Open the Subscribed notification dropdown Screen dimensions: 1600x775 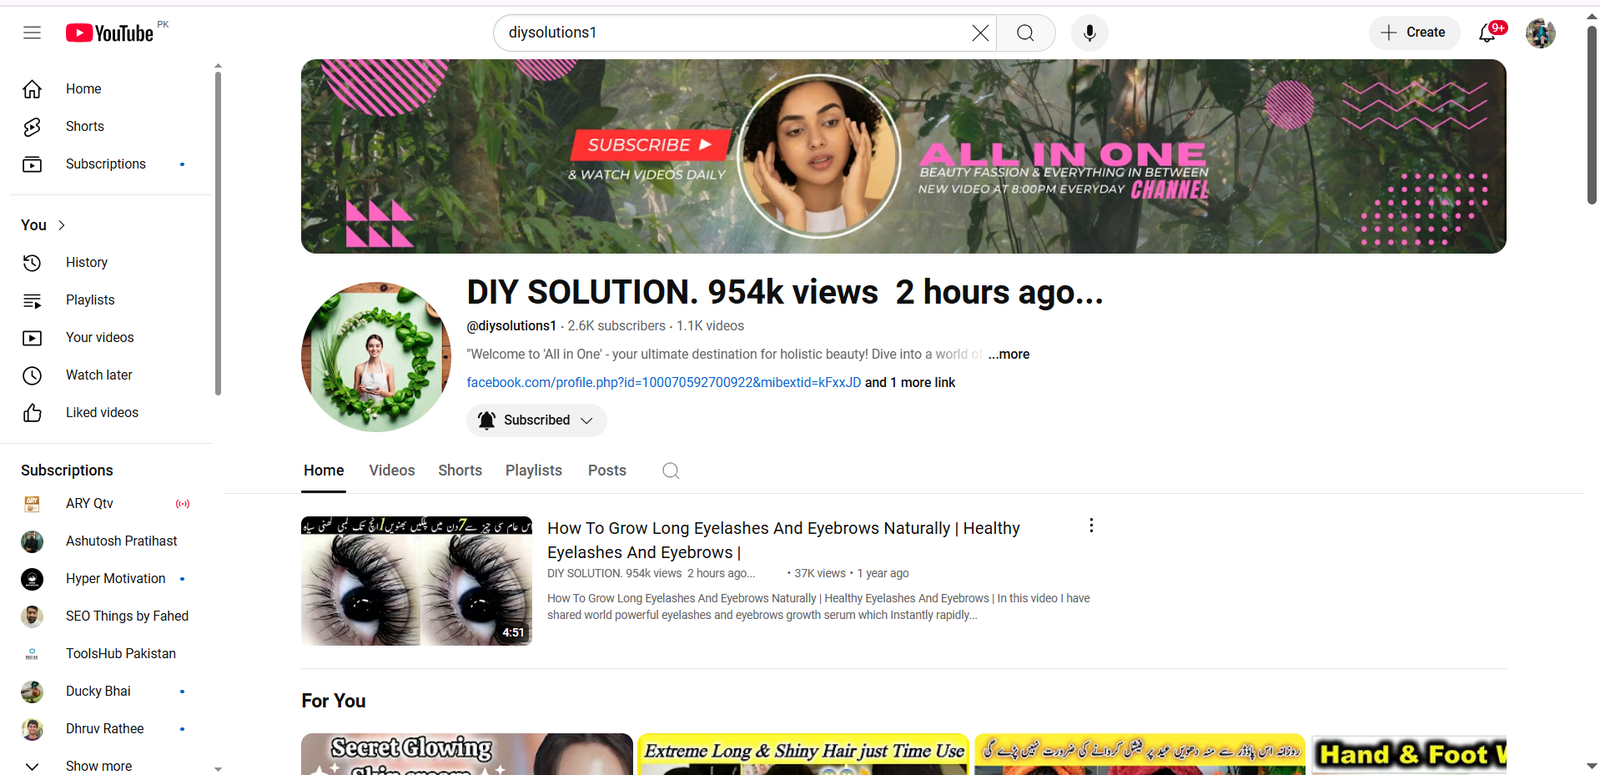[x=536, y=420]
